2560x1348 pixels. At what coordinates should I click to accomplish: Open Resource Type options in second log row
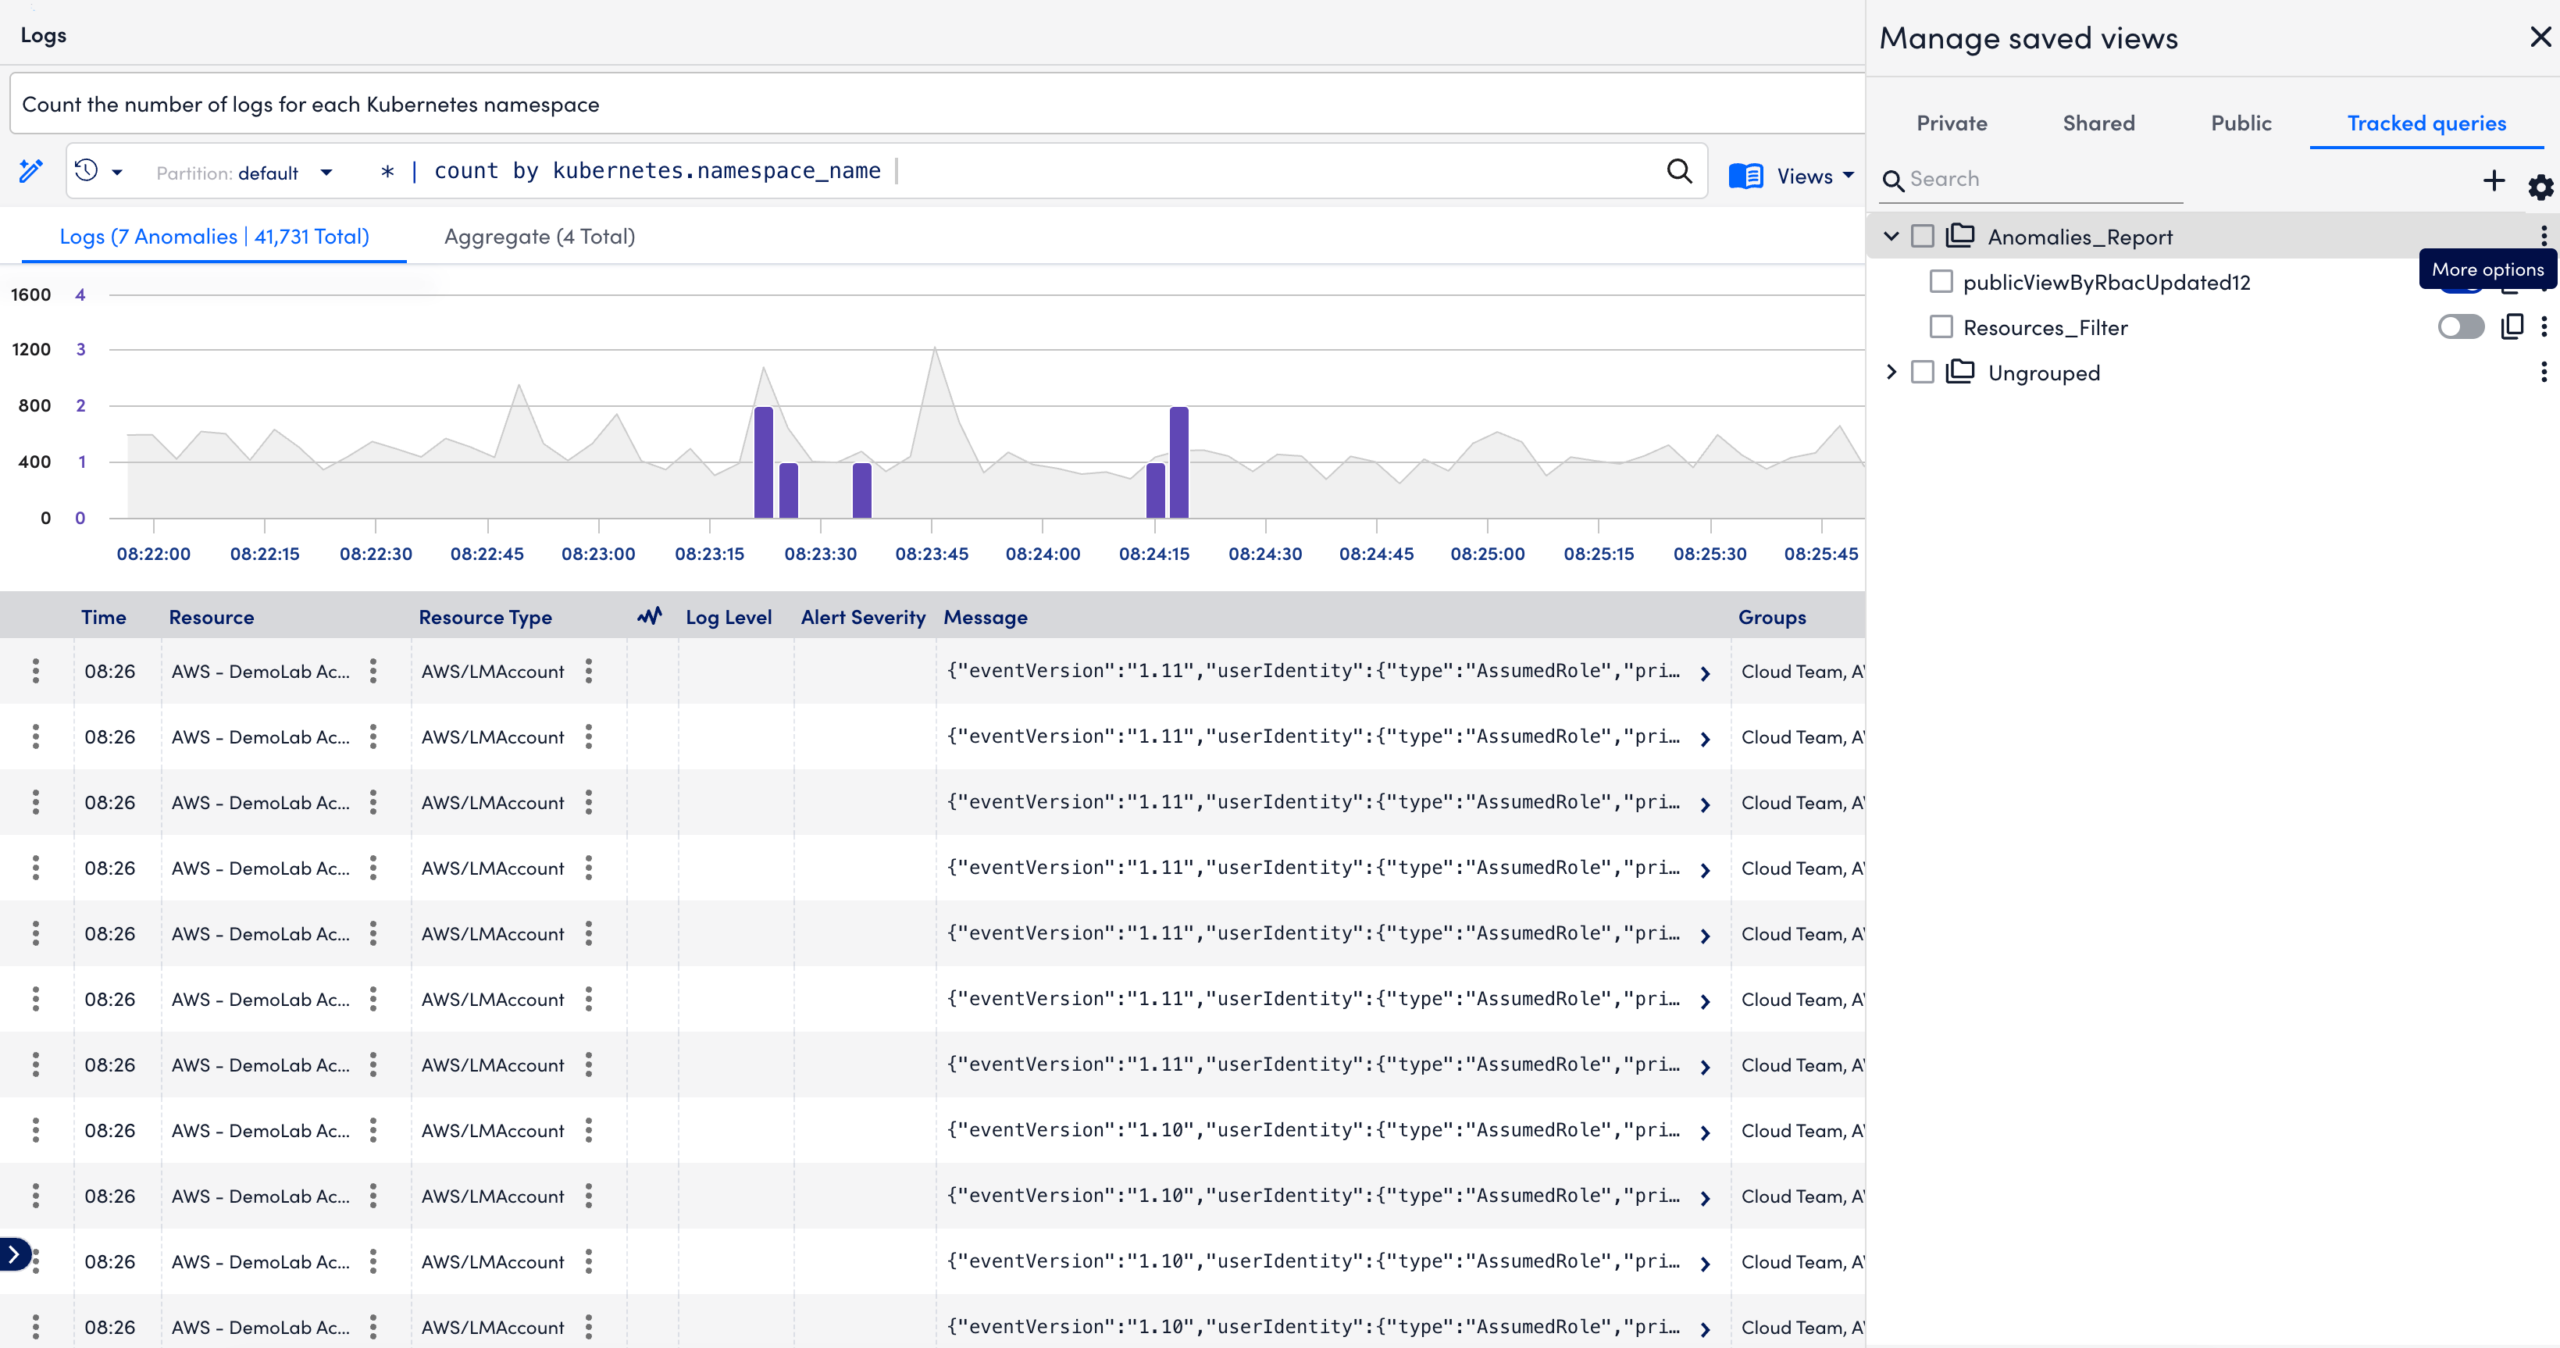click(x=589, y=737)
